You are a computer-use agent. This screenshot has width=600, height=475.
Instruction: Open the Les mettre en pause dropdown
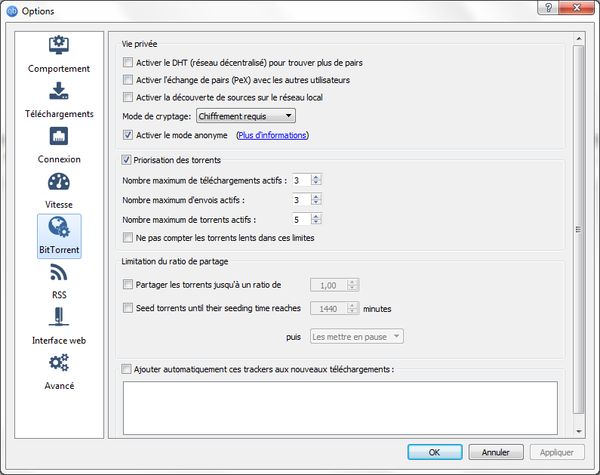357,336
